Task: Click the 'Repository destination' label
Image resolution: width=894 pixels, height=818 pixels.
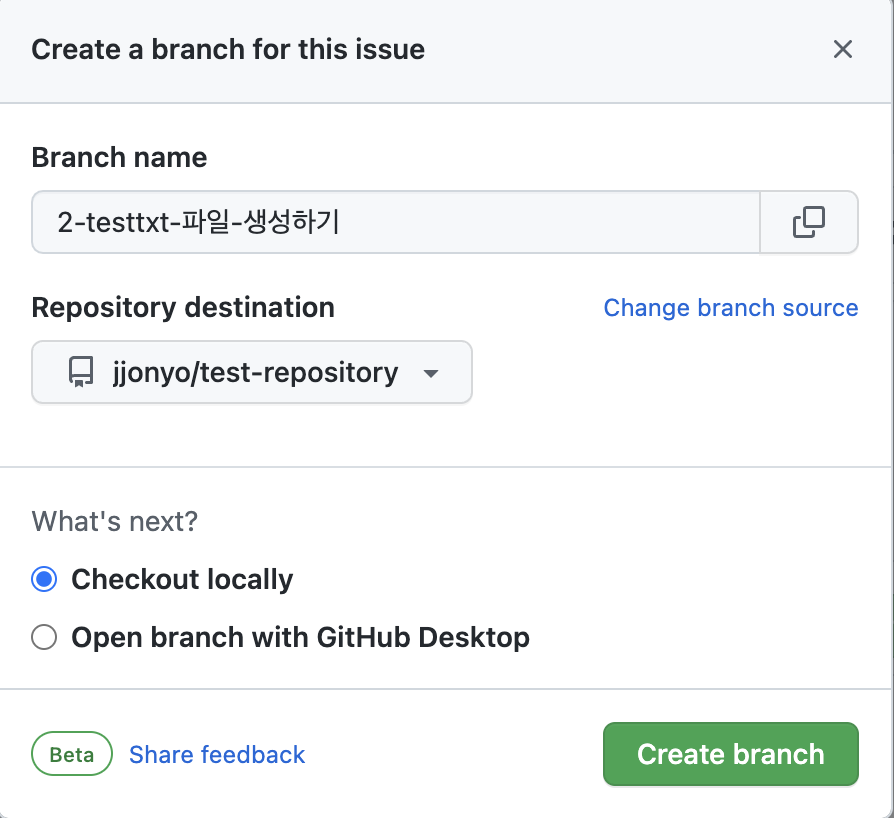Action: click(x=183, y=308)
